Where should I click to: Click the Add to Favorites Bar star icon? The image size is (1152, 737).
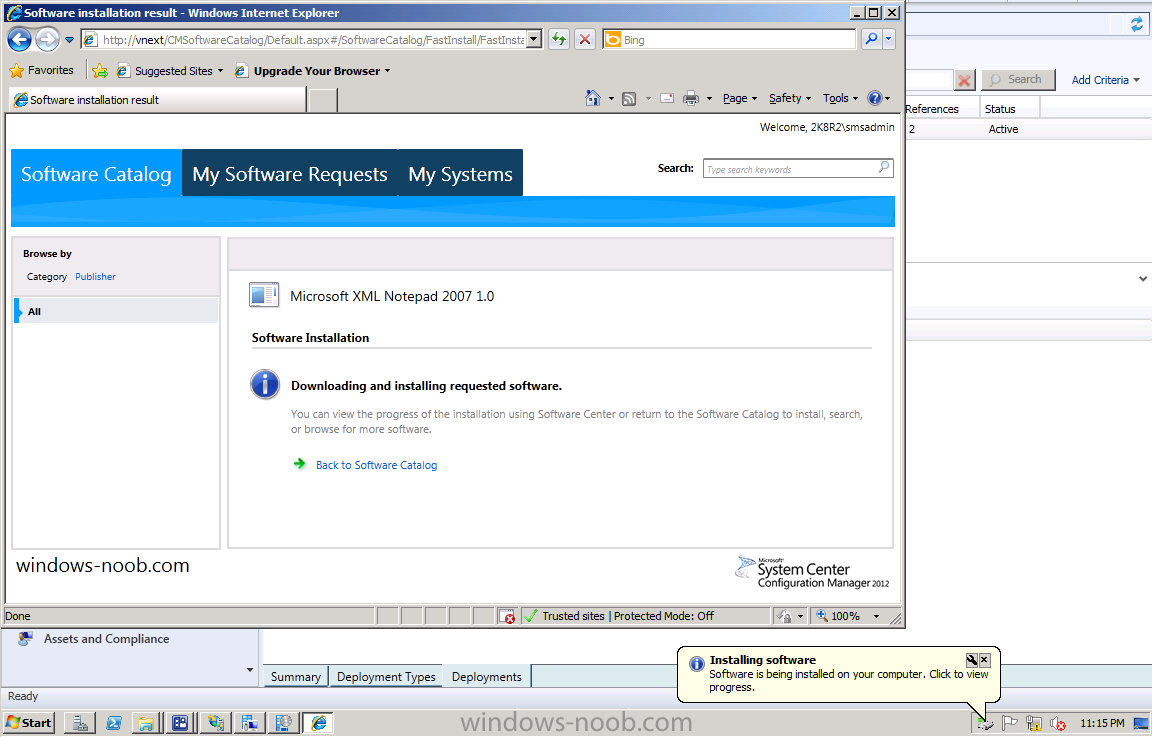pos(100,71)
